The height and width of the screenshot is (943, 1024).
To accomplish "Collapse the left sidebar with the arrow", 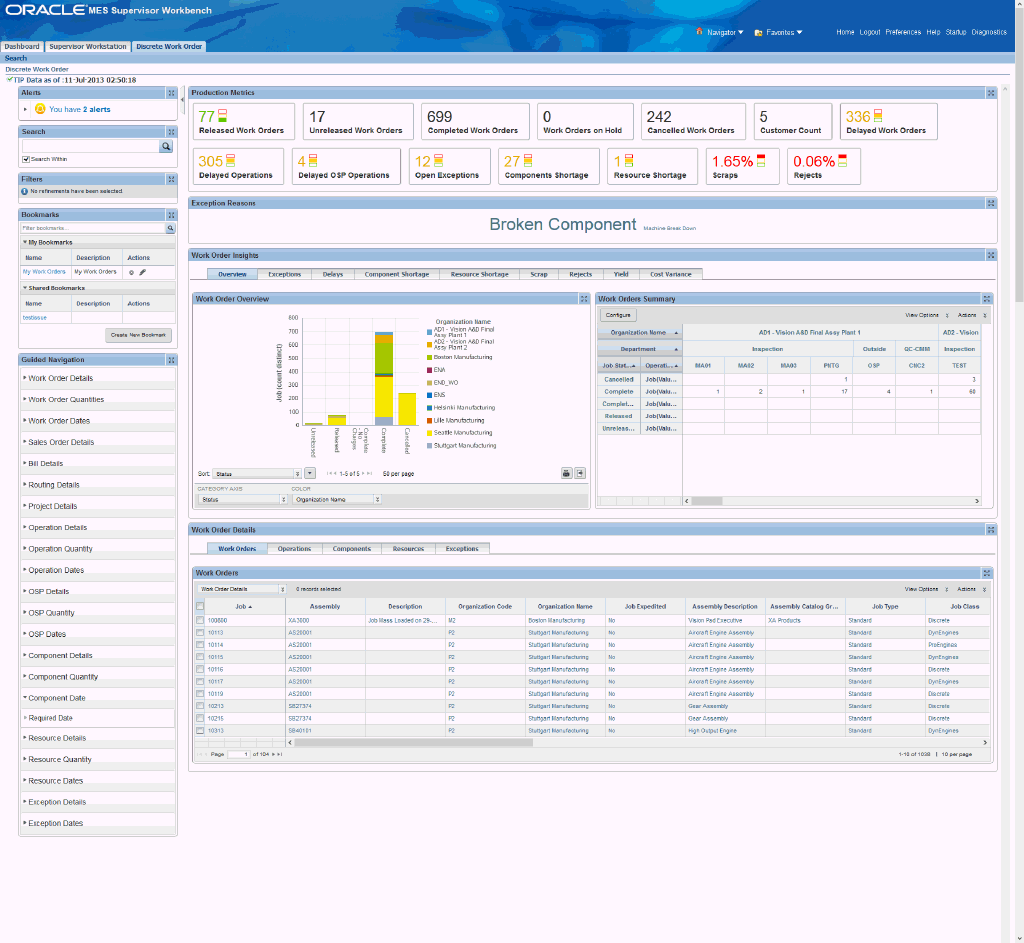I will pyautogui.click(x=182, y=101).
